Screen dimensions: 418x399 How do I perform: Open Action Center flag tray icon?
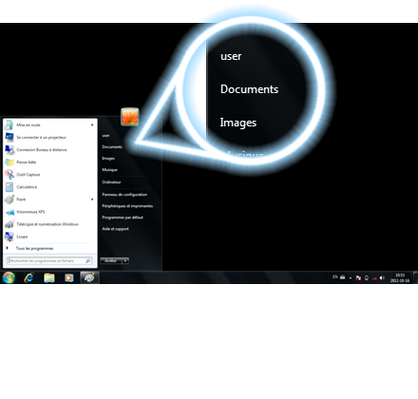[x=359, y=278]
